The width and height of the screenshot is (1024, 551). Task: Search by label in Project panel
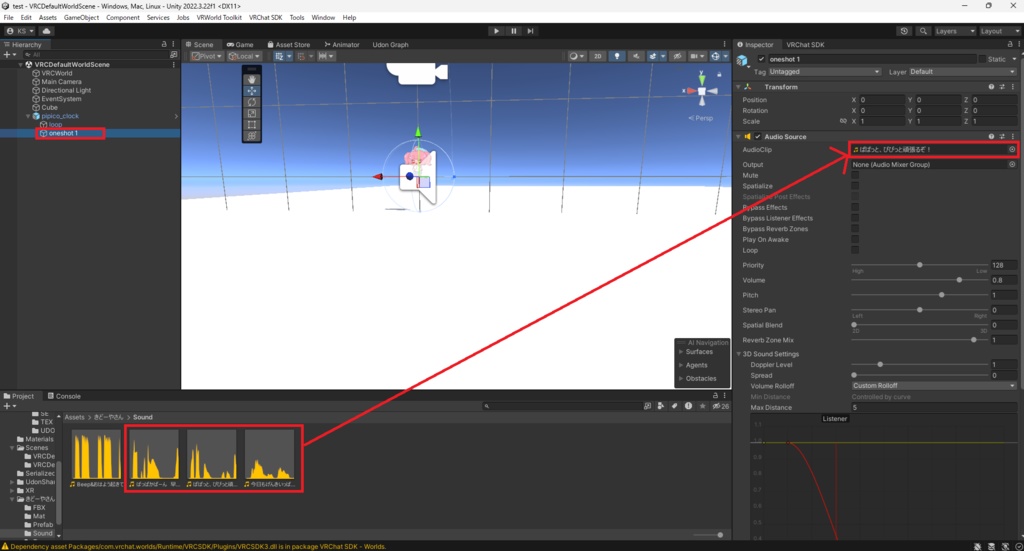point(675,406)
